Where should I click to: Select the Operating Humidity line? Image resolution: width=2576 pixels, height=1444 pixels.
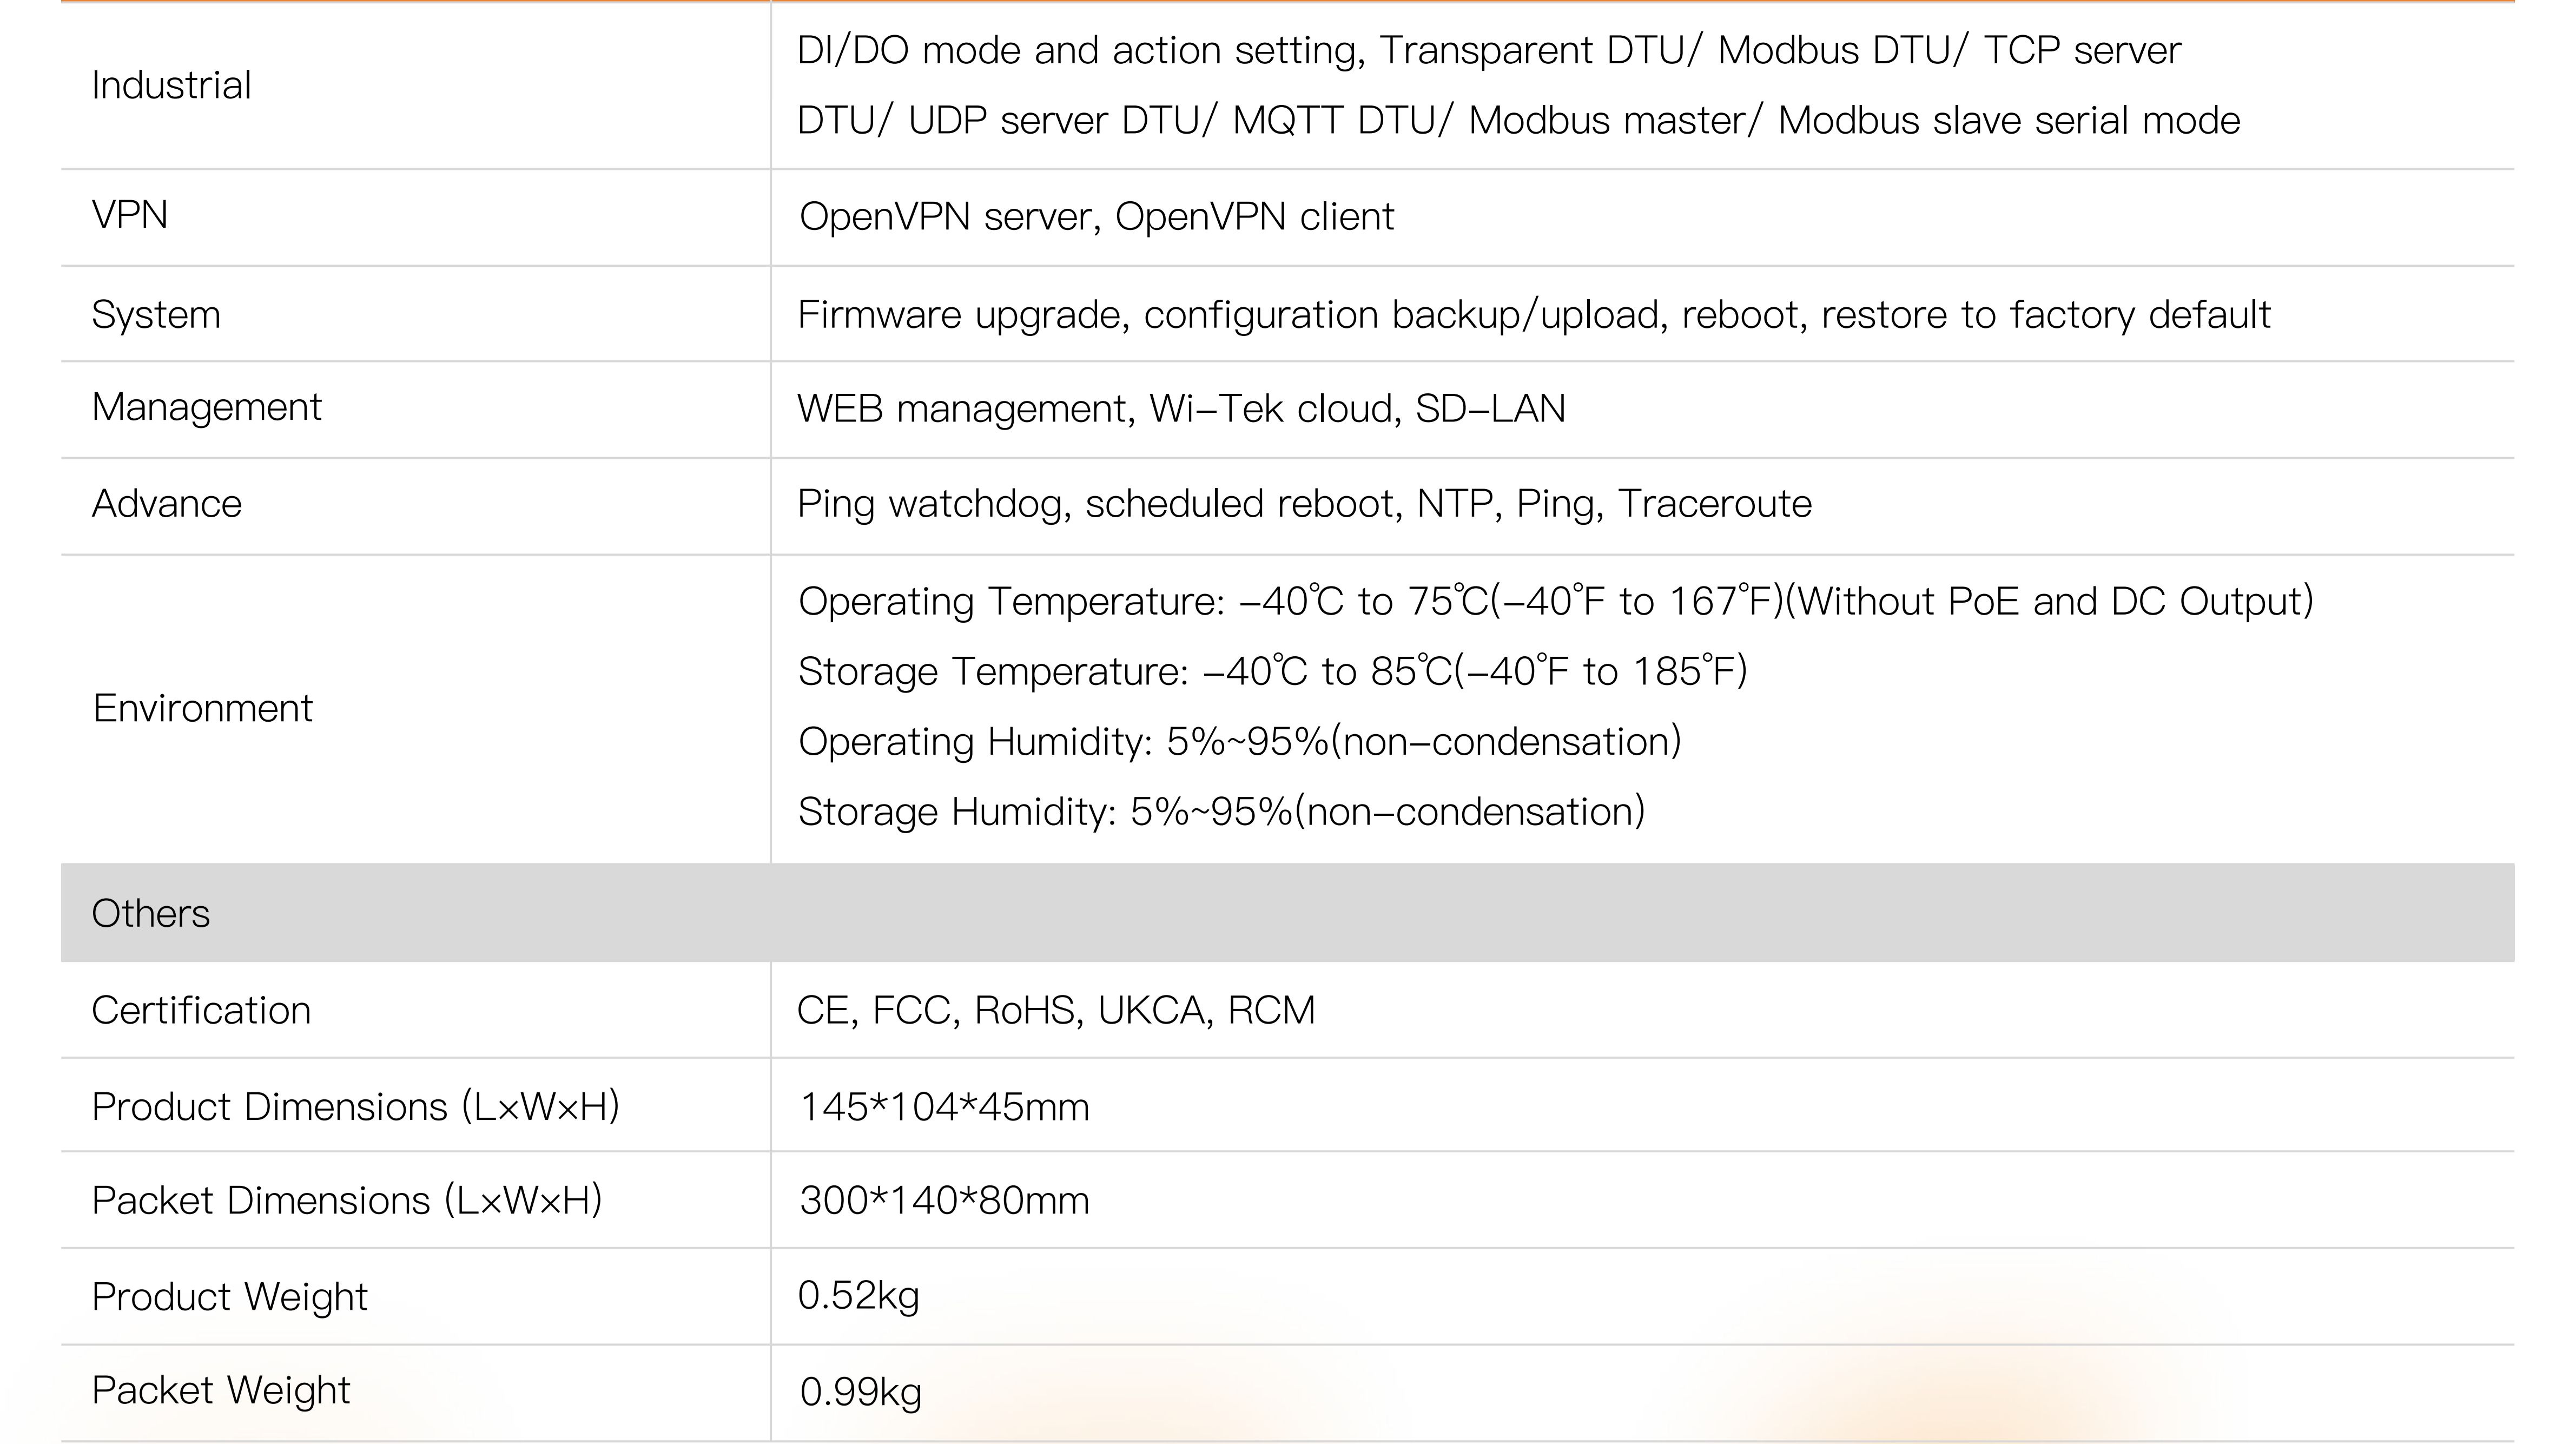(1239, 742)
